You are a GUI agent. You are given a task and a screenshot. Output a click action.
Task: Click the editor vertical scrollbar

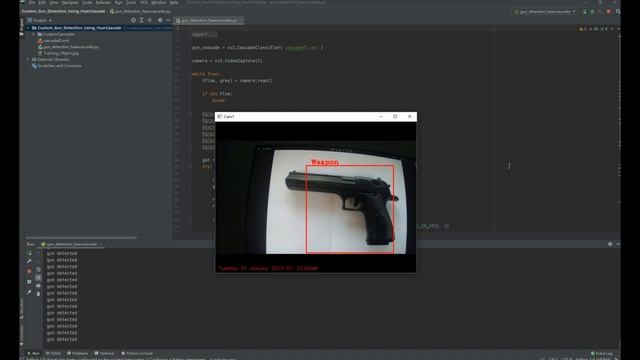619,131
